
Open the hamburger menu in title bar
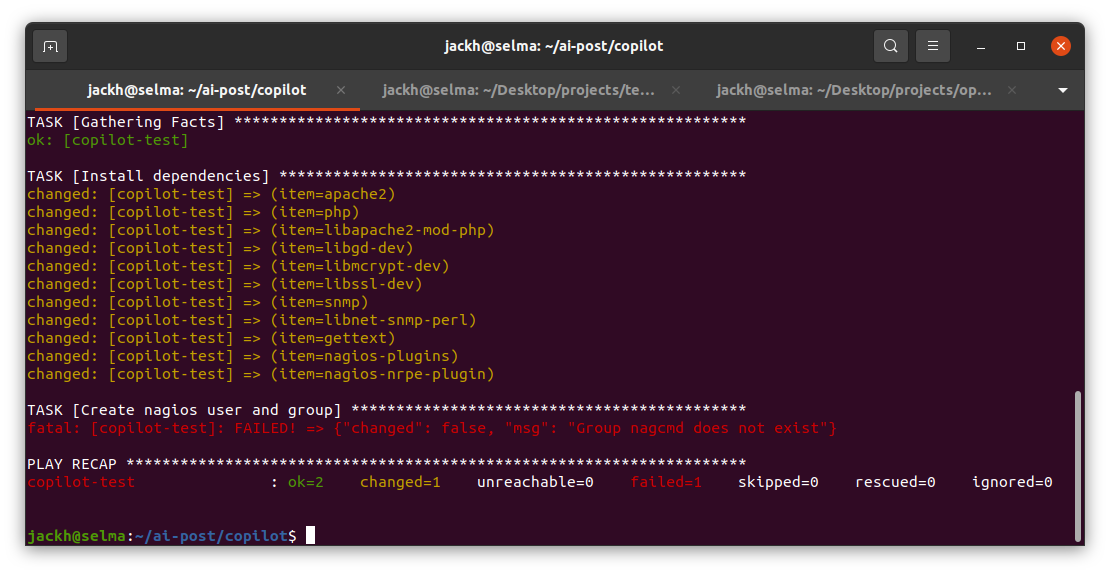pyautogui.click(x=933, y=46)
